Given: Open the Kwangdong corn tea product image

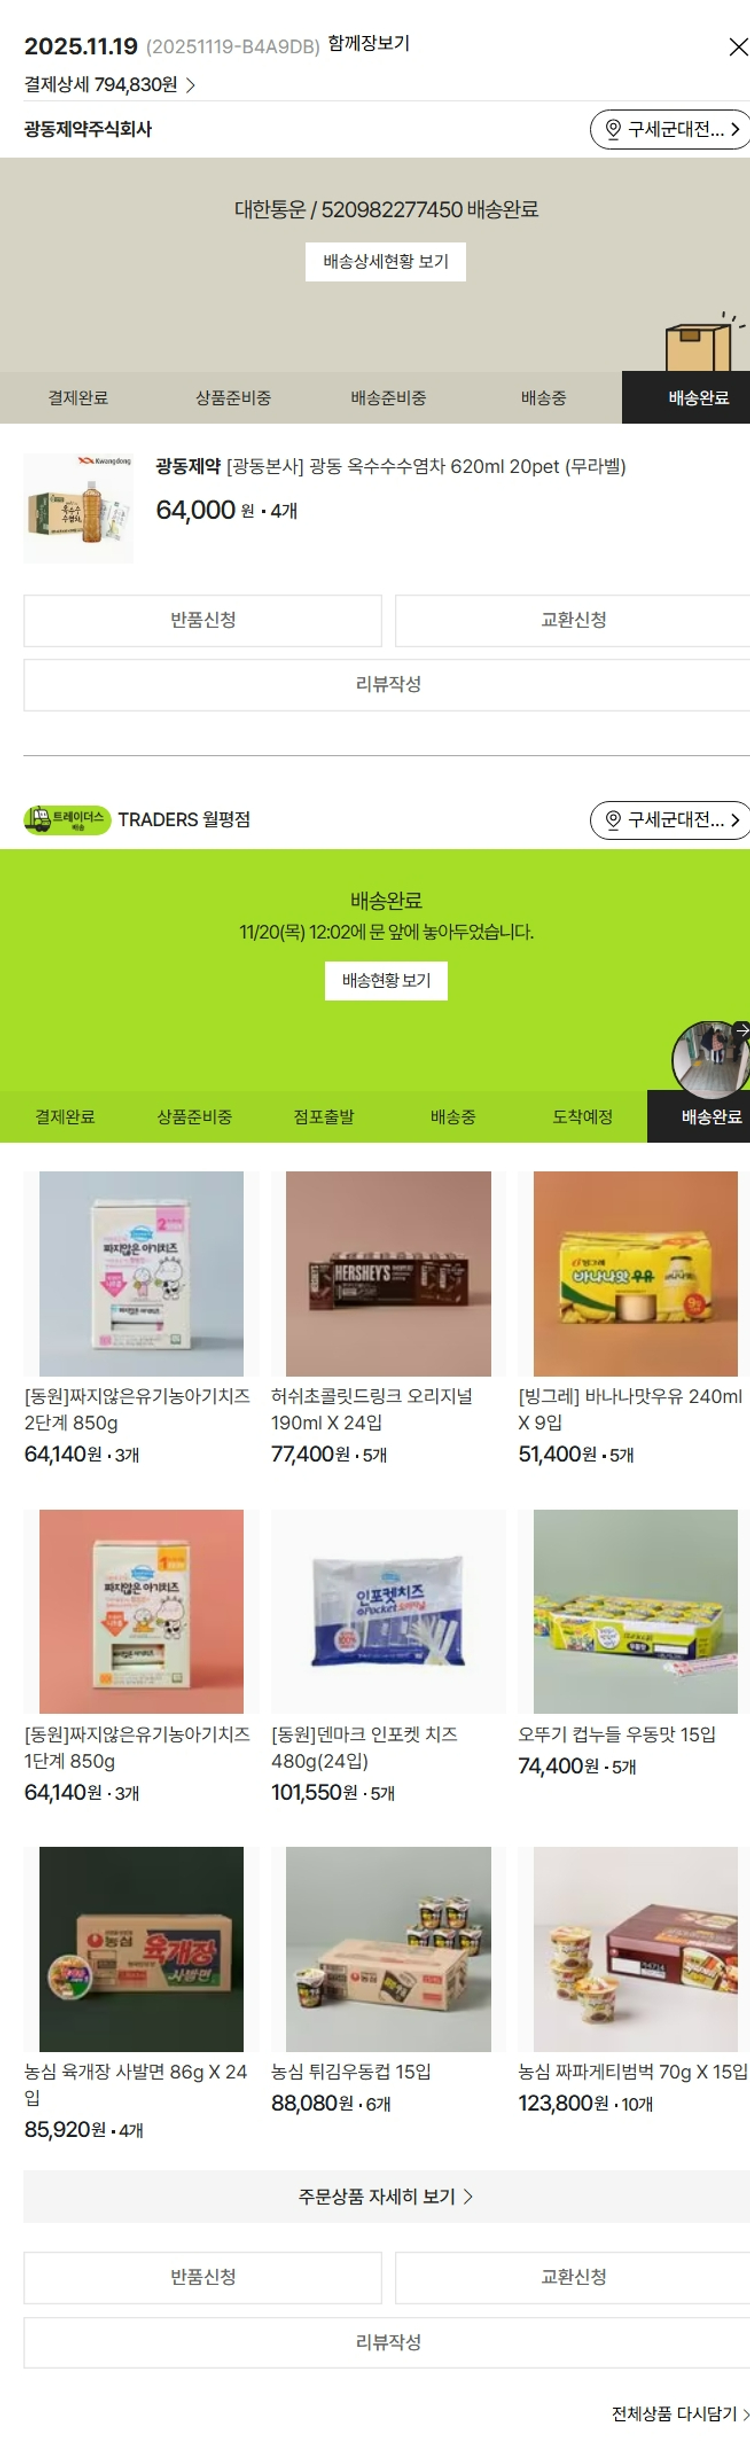Looking at the screenshot, I should (79, 508).
